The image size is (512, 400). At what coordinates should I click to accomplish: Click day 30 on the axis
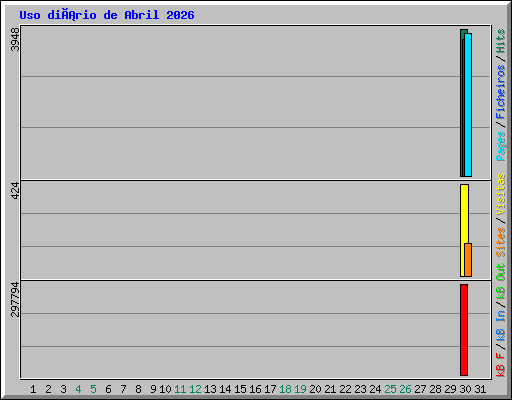click(465, 389)
